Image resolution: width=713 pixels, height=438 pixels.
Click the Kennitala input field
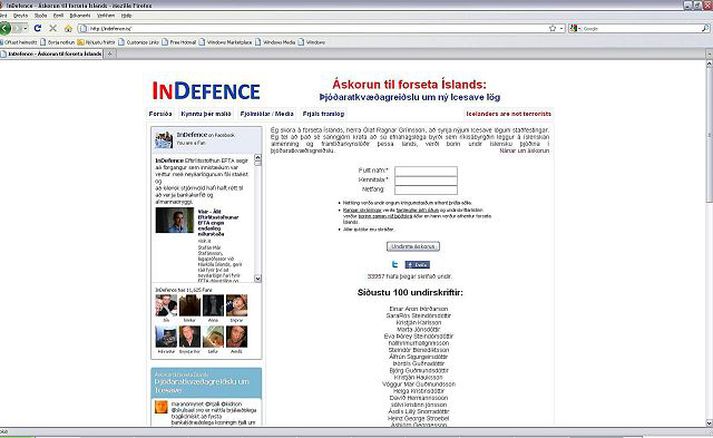click(426, 180)
